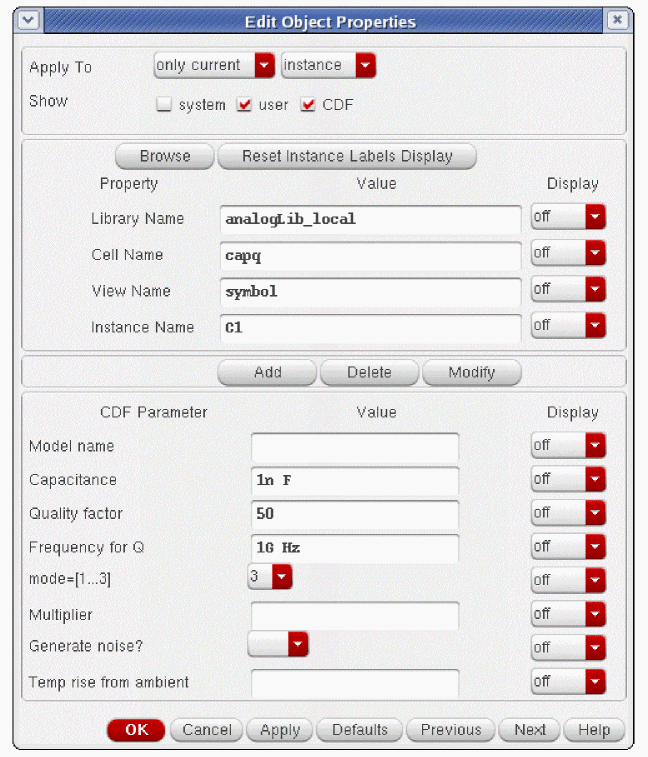Click the Cell Name value field

(370, 255)
